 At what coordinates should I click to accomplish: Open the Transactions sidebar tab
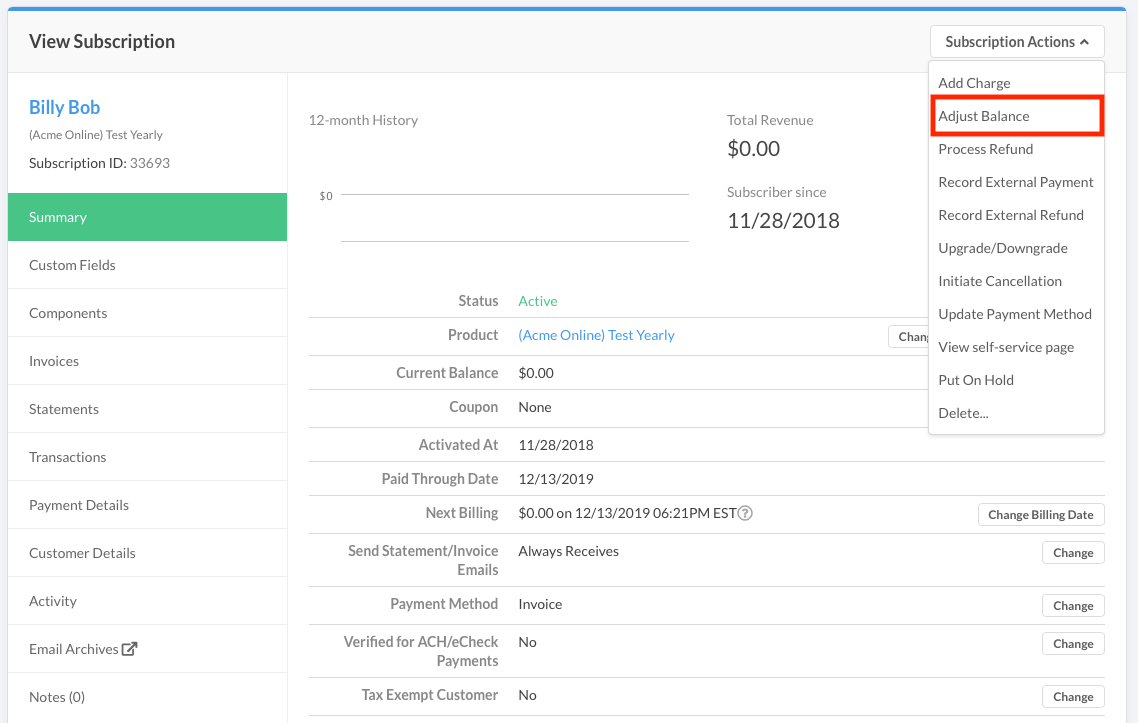[x=67, y=457]
